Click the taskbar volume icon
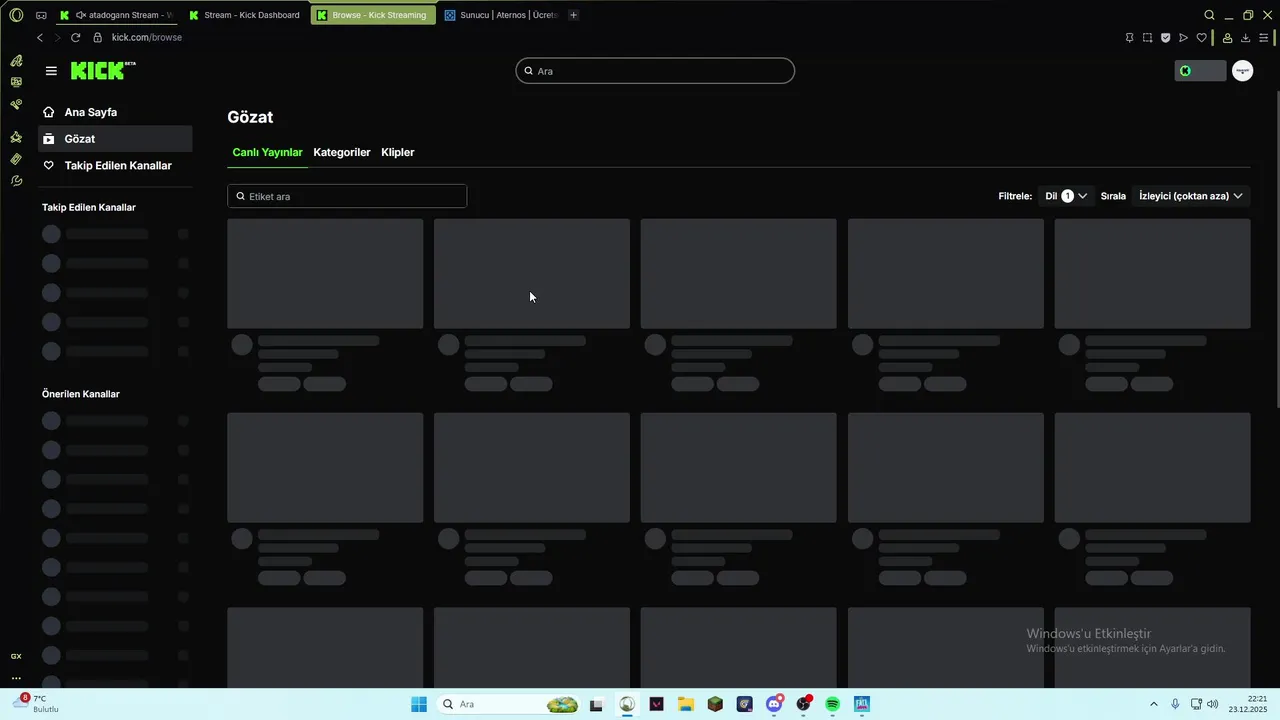 (1212, 704)
